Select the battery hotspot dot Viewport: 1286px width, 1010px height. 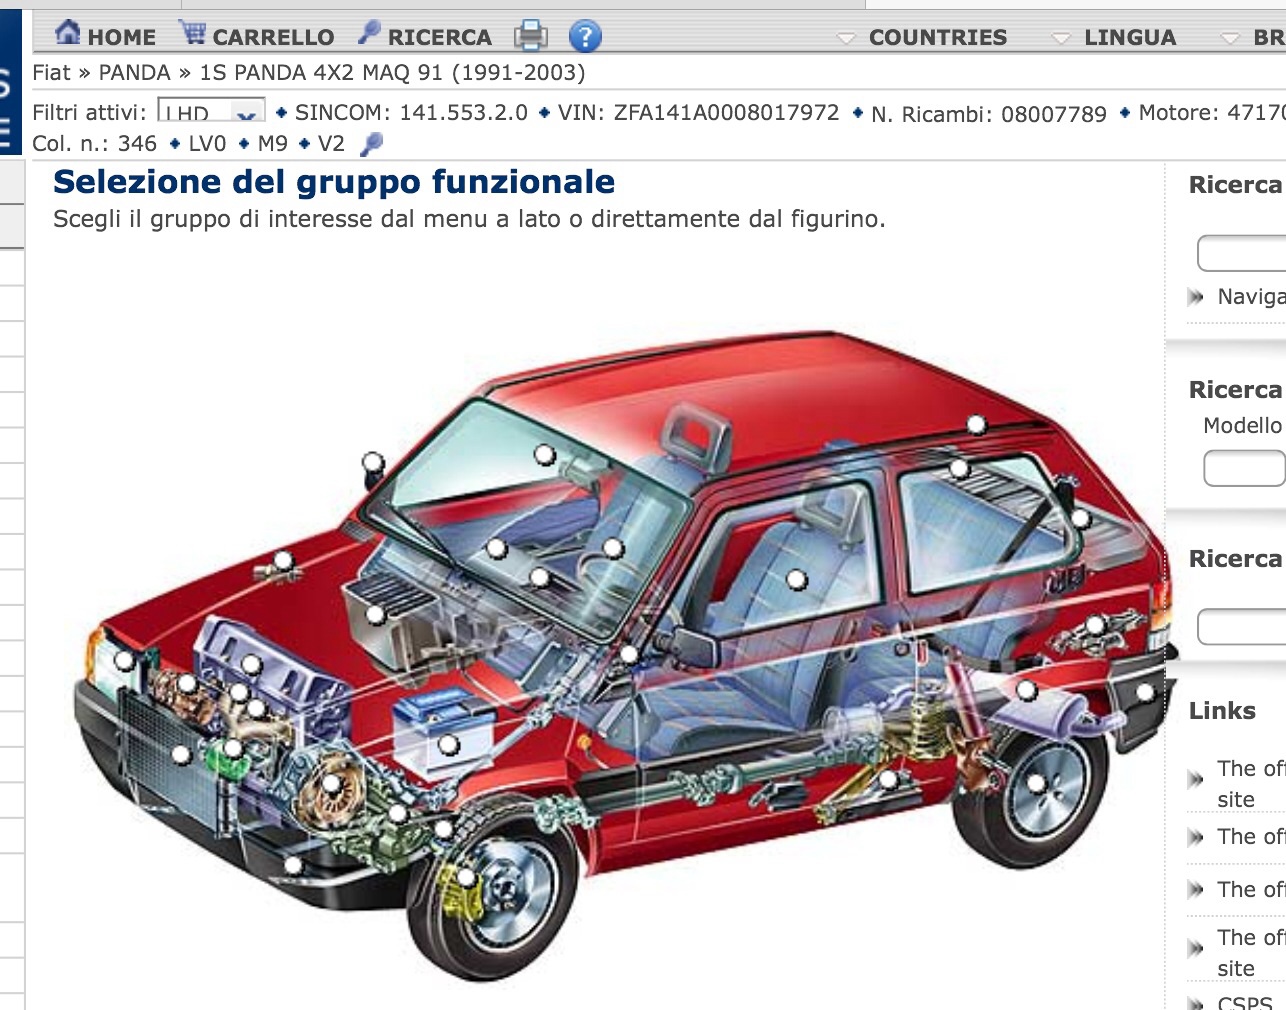448,744
